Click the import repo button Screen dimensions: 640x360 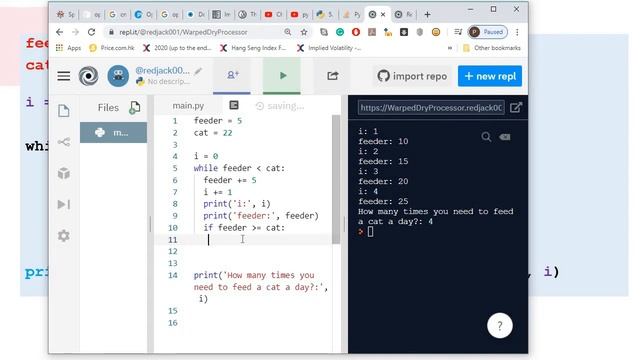[x=412, y=76]
